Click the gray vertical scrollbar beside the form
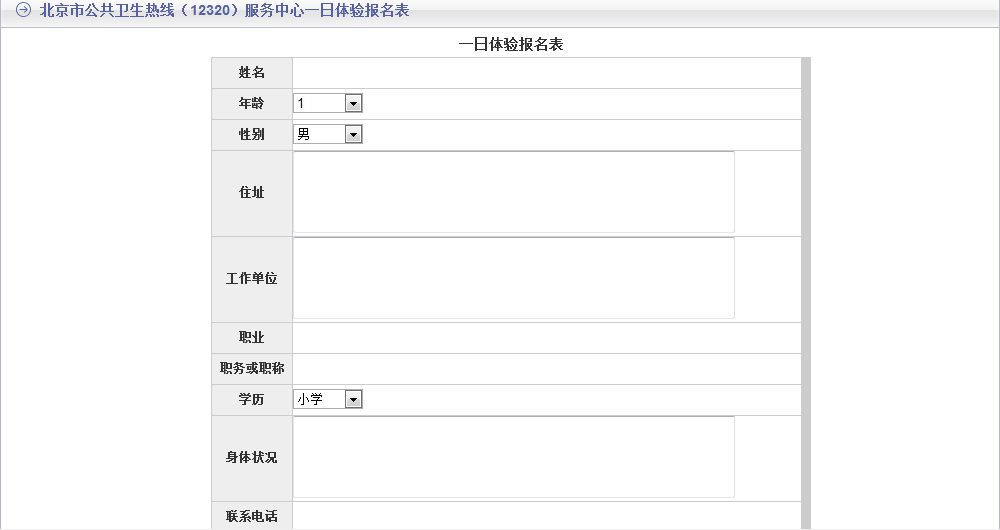The width and height of the screenshot is (1000, 530). click(x=806, y=293)
